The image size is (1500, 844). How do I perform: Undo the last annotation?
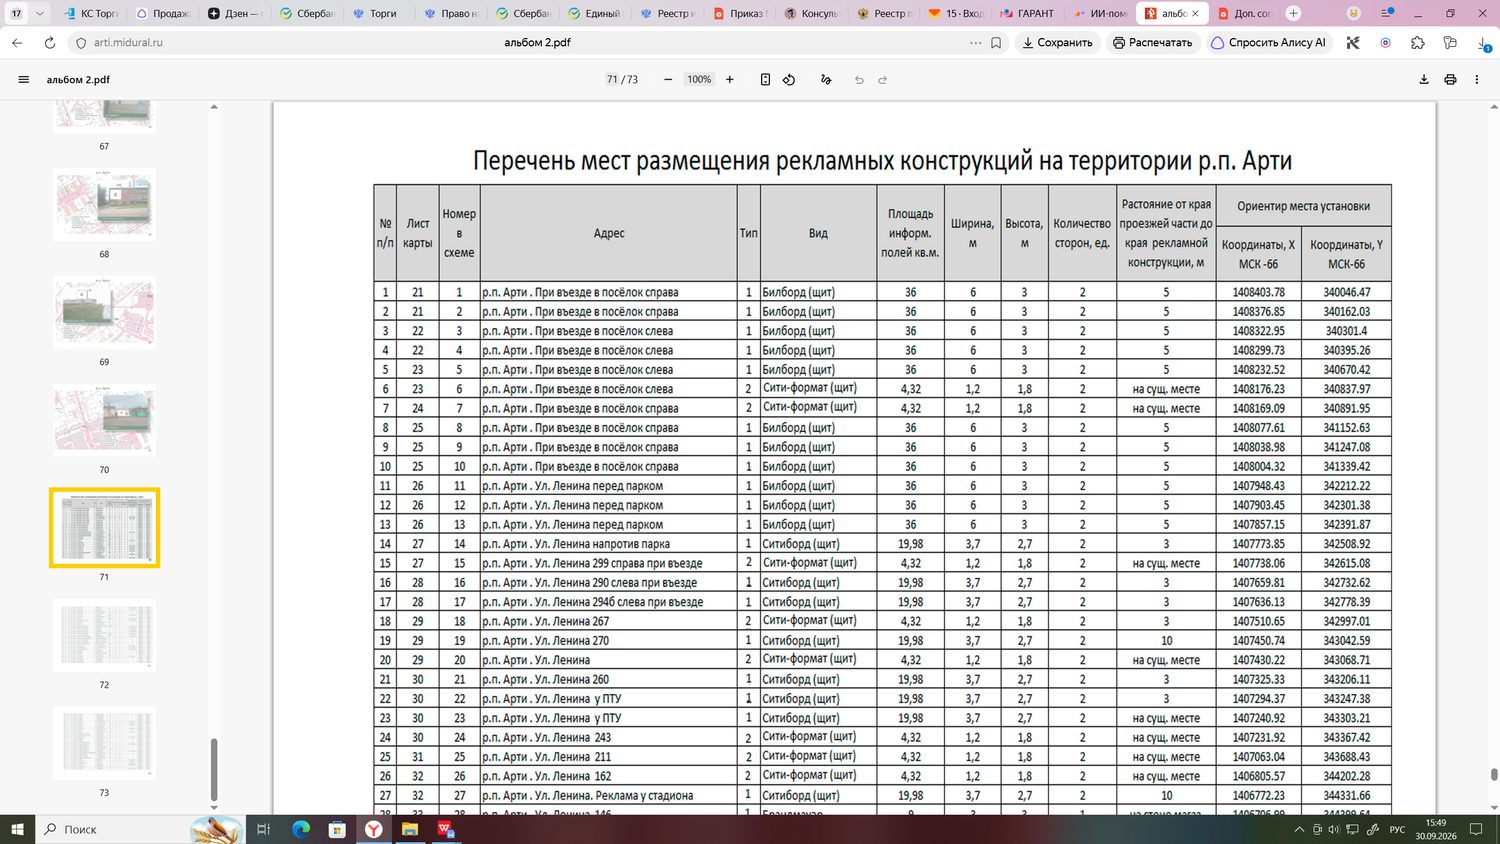tap(859, 80)
